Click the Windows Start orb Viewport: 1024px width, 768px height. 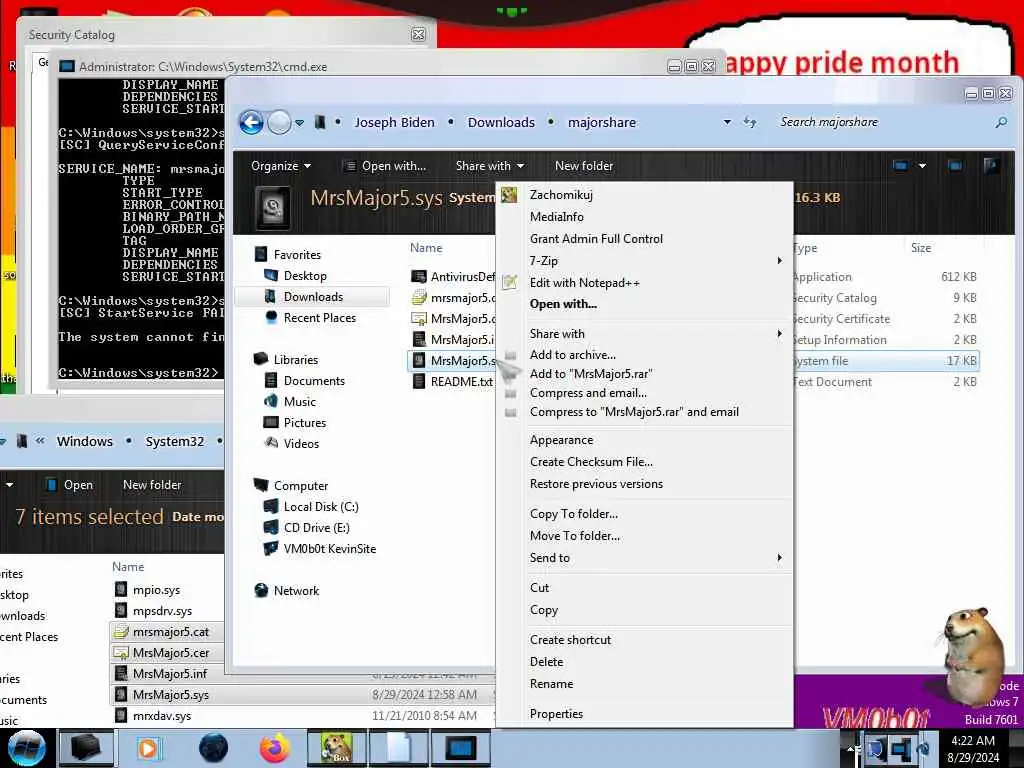pos(27,748)
